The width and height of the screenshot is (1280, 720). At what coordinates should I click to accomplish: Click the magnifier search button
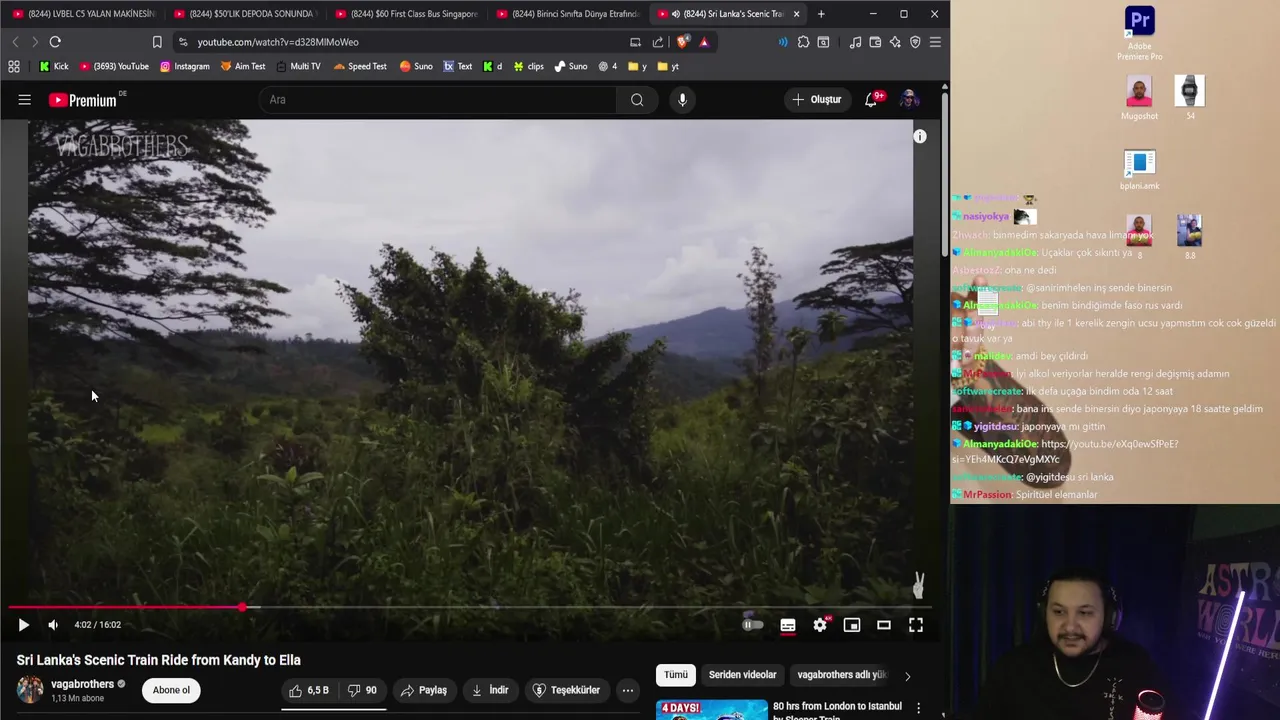(637, 100)
